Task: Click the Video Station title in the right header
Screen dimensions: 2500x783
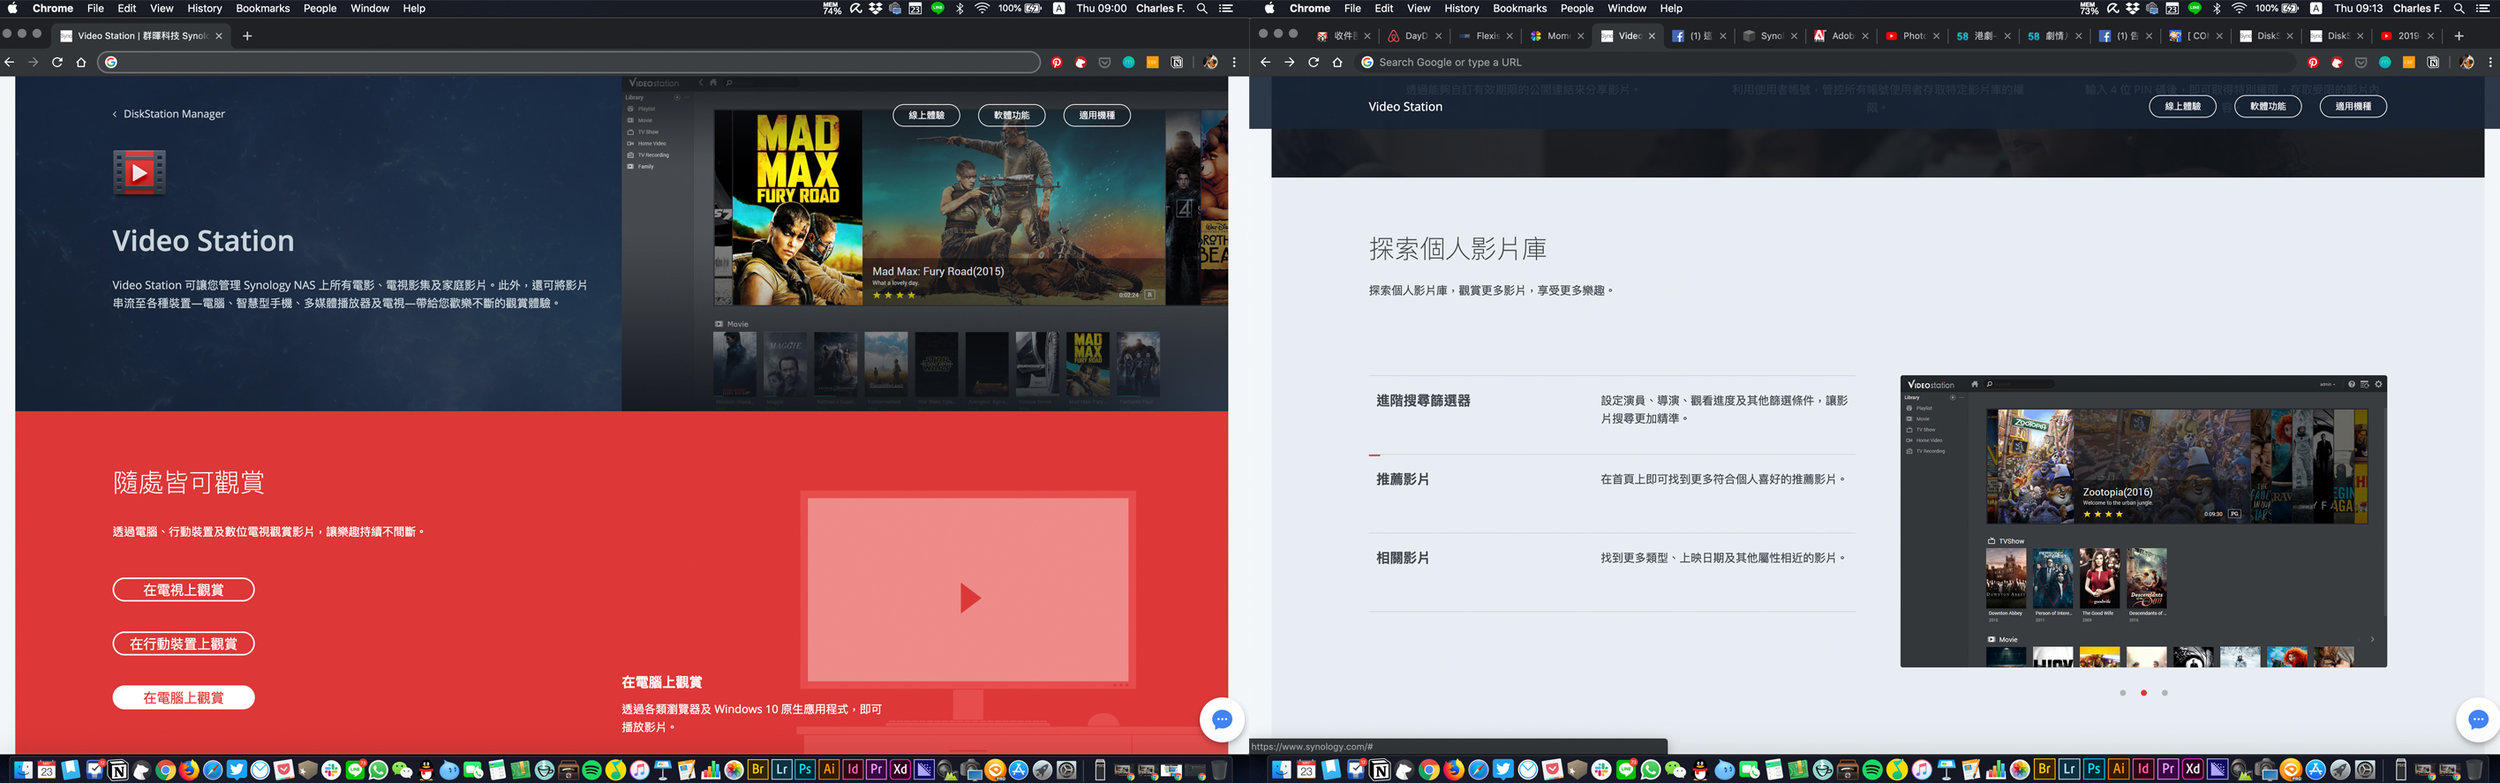Action: coord(1405,106)
